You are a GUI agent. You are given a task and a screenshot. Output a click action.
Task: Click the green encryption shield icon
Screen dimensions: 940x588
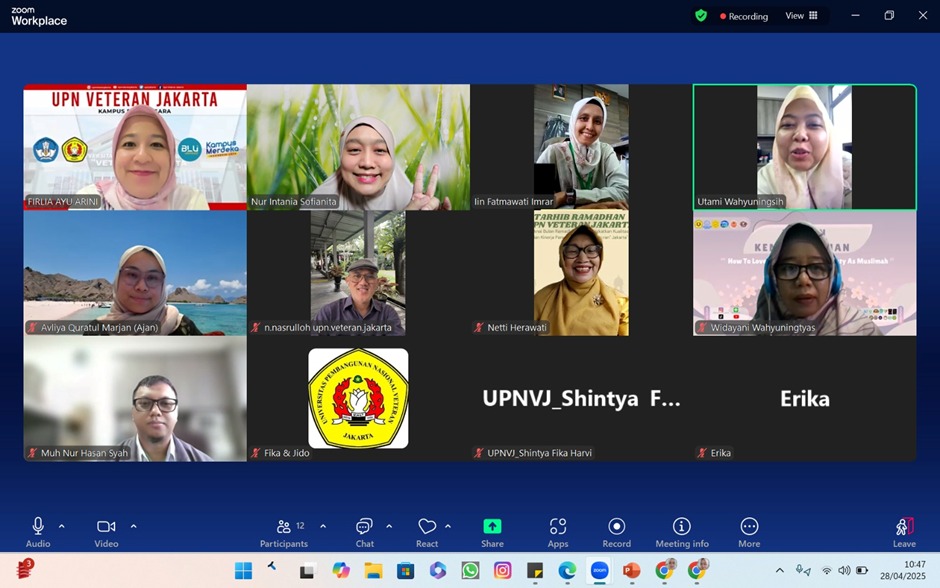701,16
